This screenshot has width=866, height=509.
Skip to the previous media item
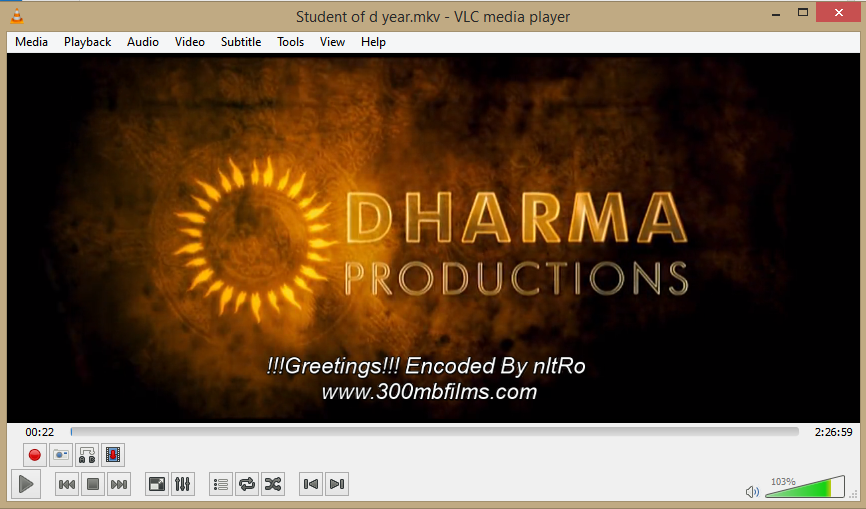(67, 484)
